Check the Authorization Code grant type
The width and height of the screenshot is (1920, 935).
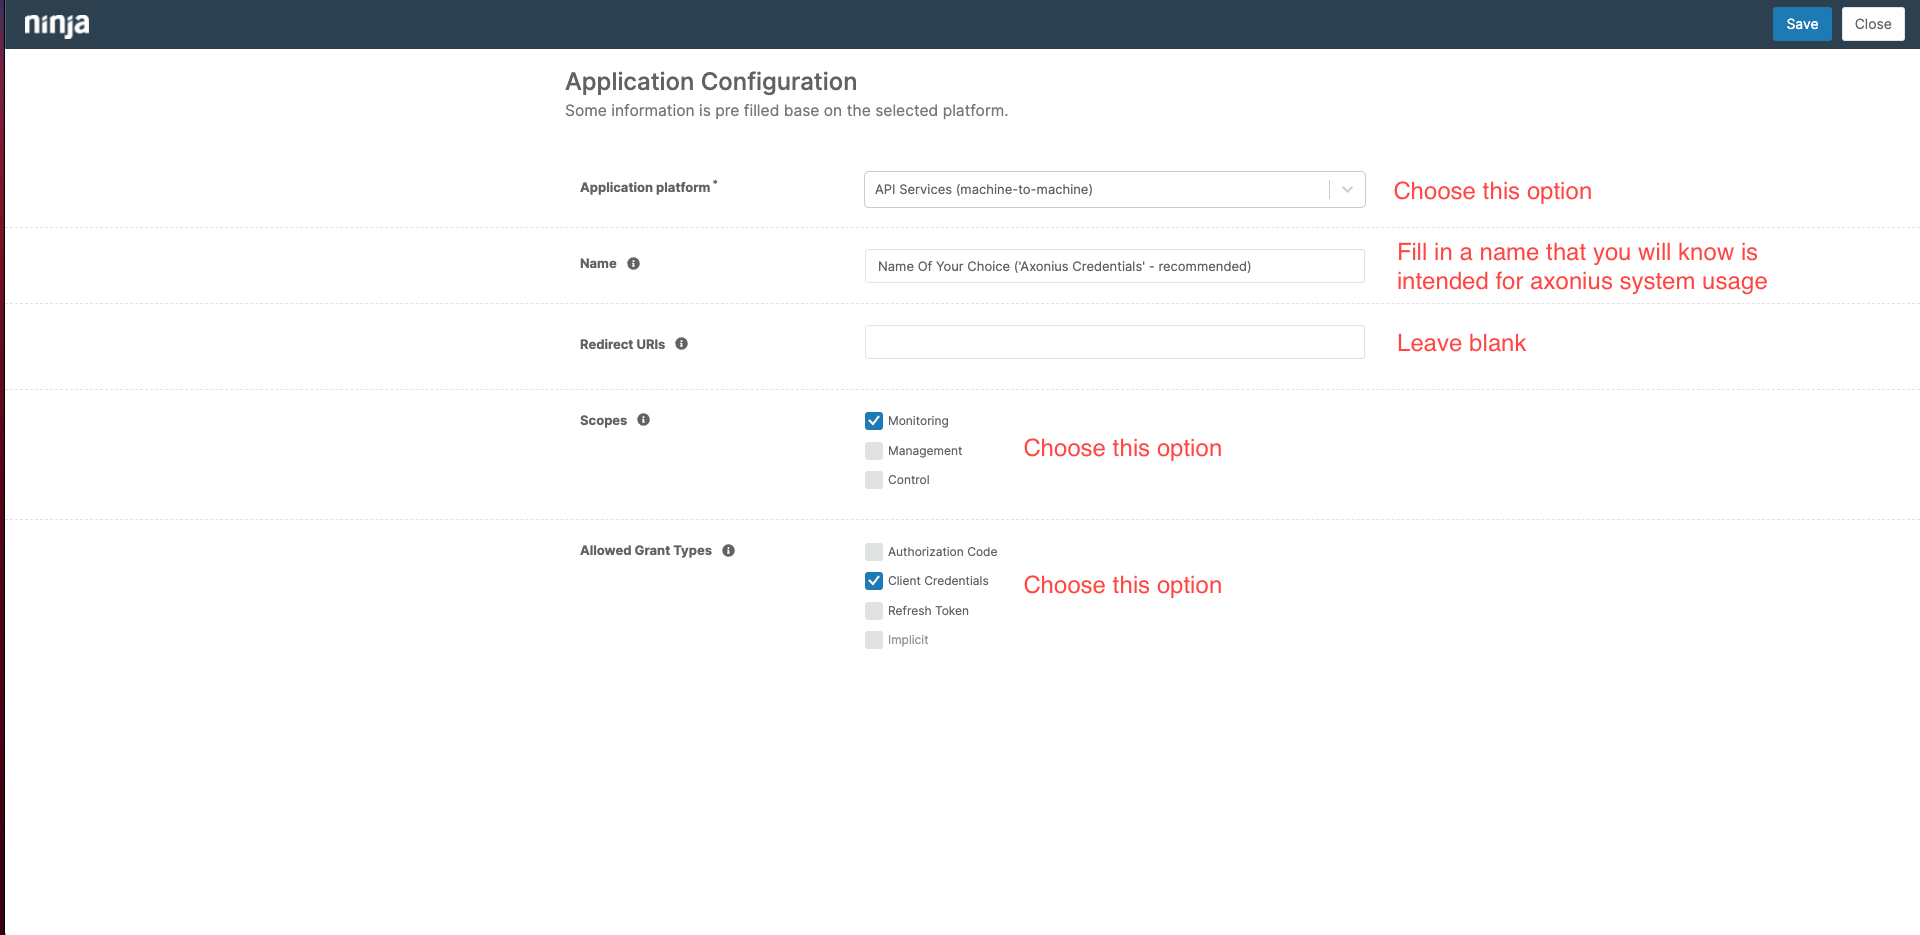tap(874, 552)
